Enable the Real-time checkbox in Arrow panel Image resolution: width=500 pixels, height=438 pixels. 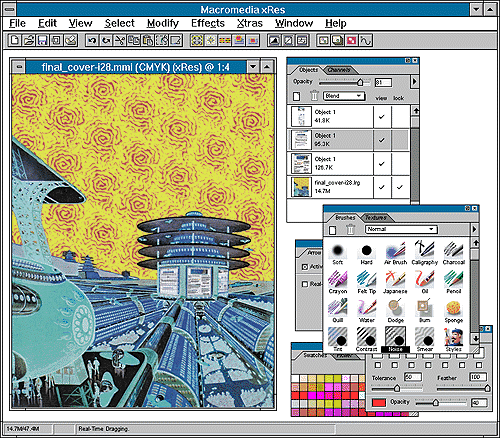305,284
